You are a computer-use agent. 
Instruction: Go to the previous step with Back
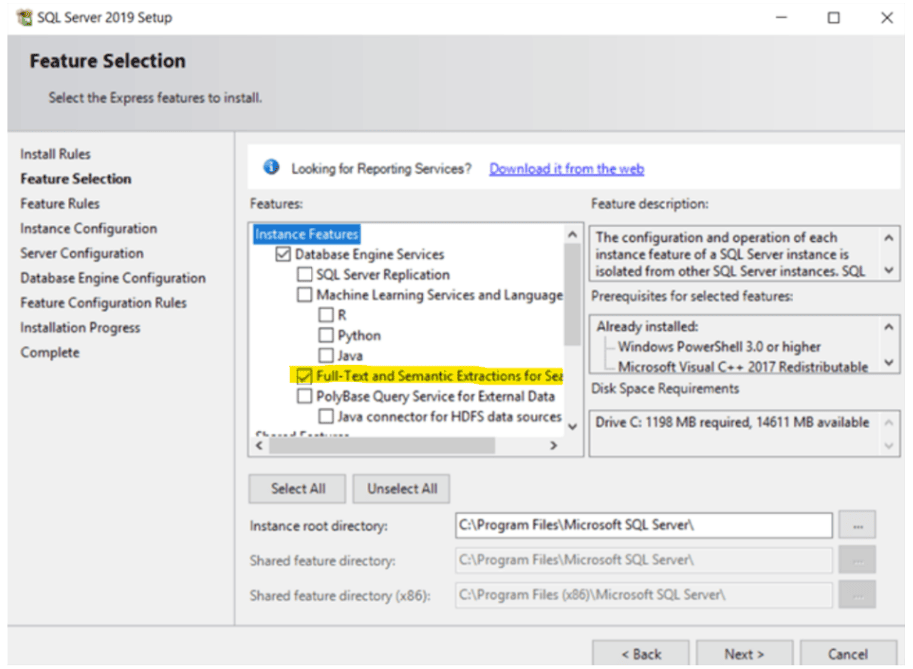point(640,654)
